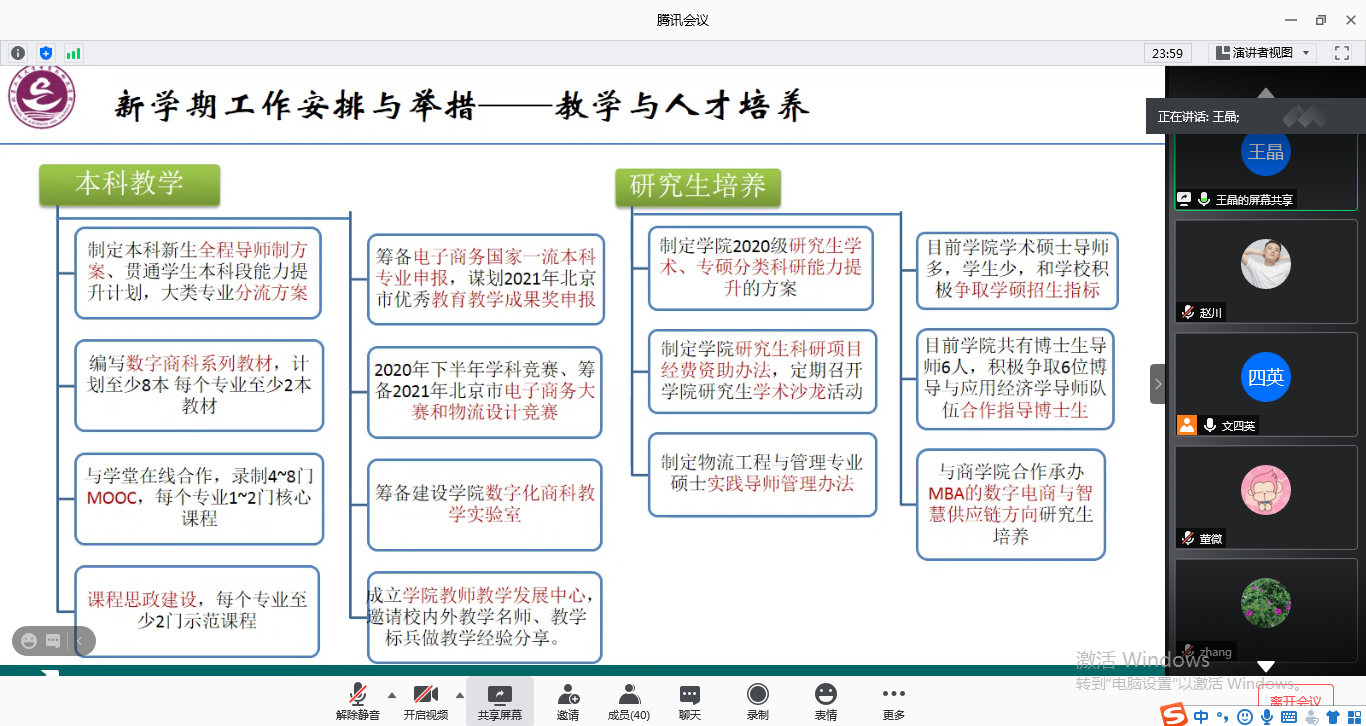Start recording with 录制 button

758,702
